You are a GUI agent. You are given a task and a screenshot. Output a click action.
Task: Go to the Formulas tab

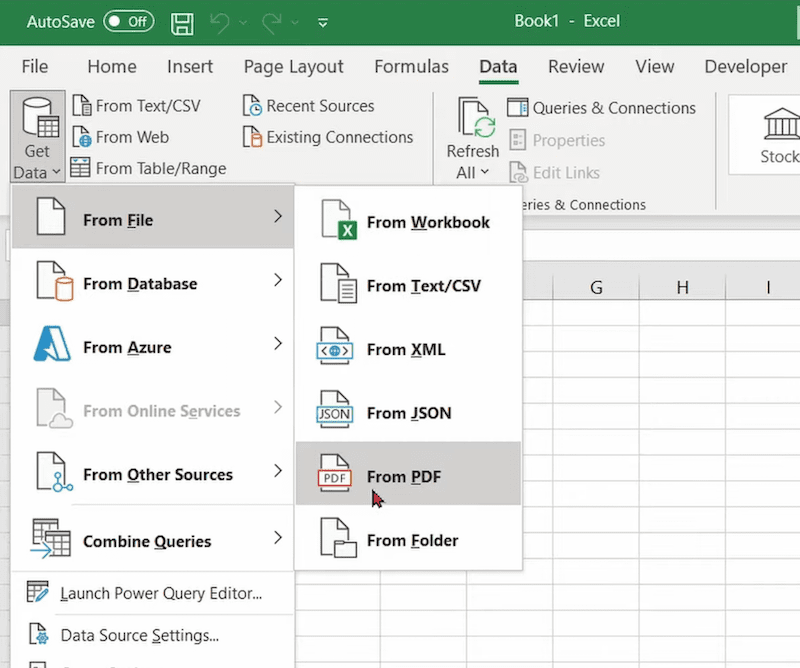coord(411,66)
